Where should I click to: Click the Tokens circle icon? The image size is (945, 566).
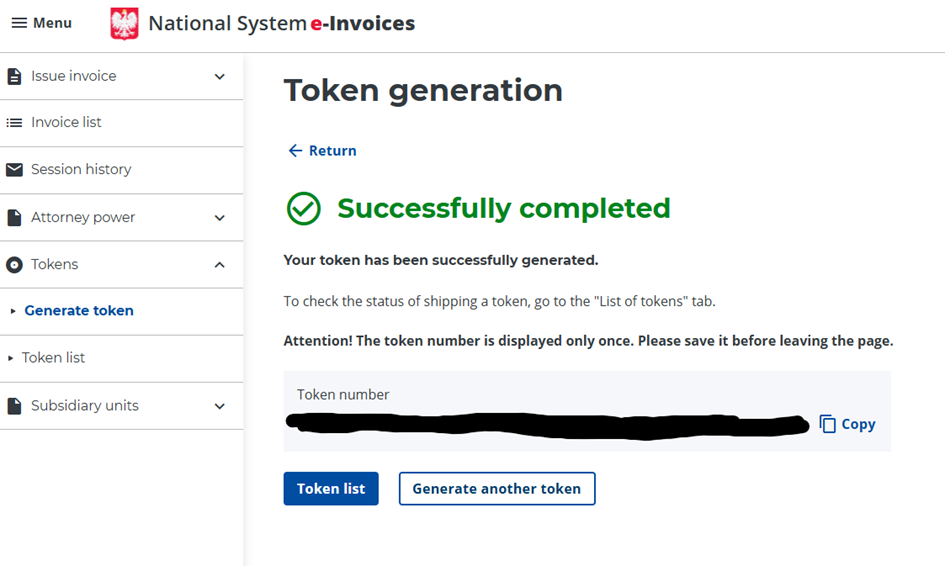14,265
